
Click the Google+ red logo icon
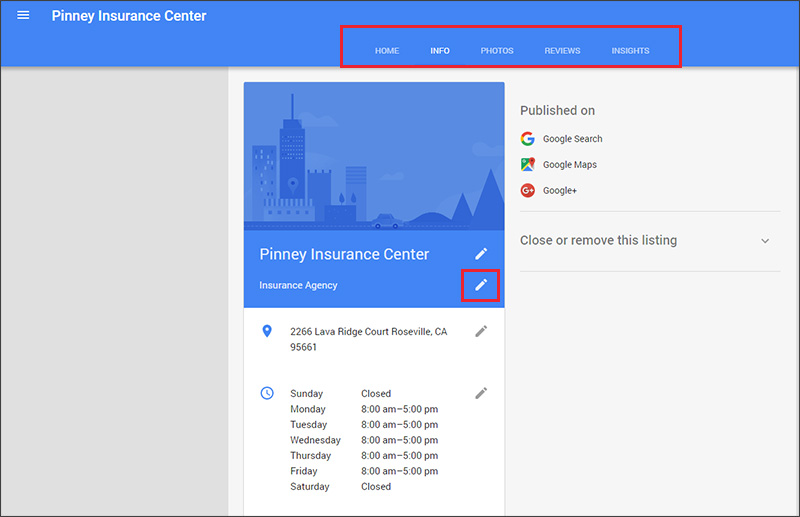[528, 190]
